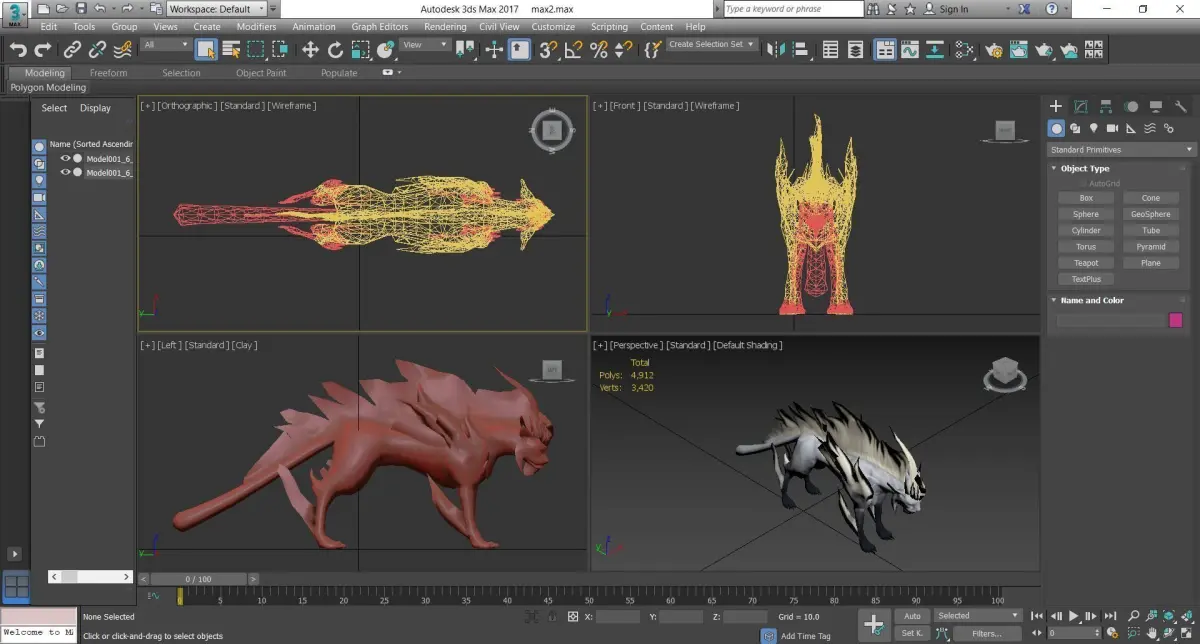Switch to the Populate ribbon tab
The image size is (1200, 644).
coord(339,73)
